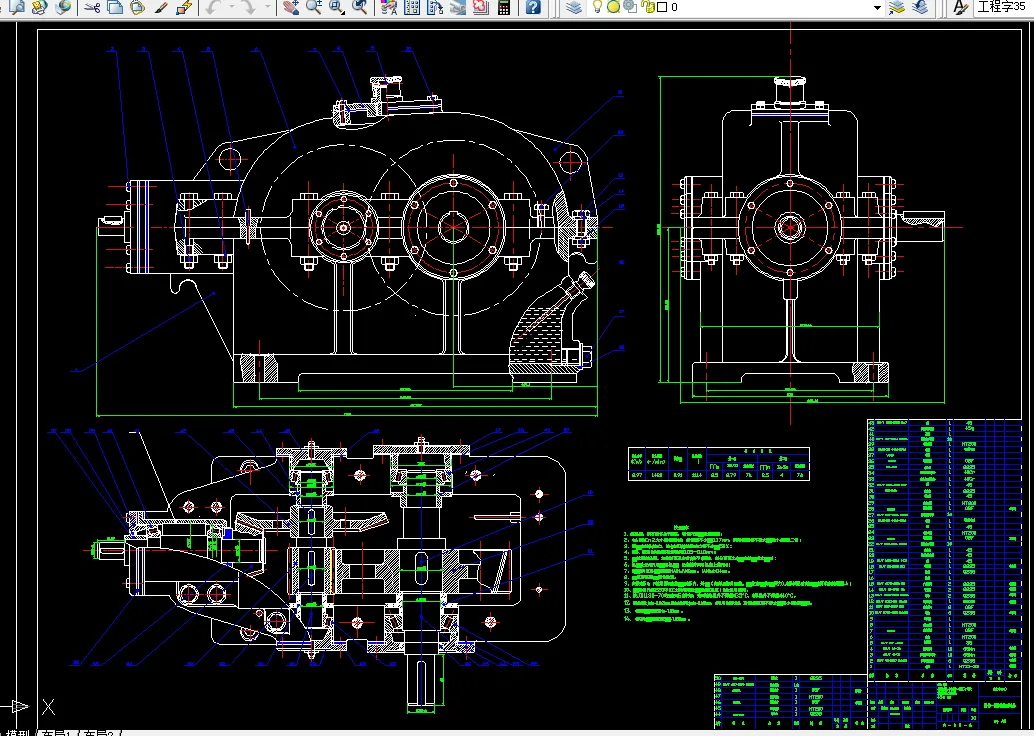Activate the Pan hand tool
This screenshot has width=1034, height=736.
[x=291, y=7]
